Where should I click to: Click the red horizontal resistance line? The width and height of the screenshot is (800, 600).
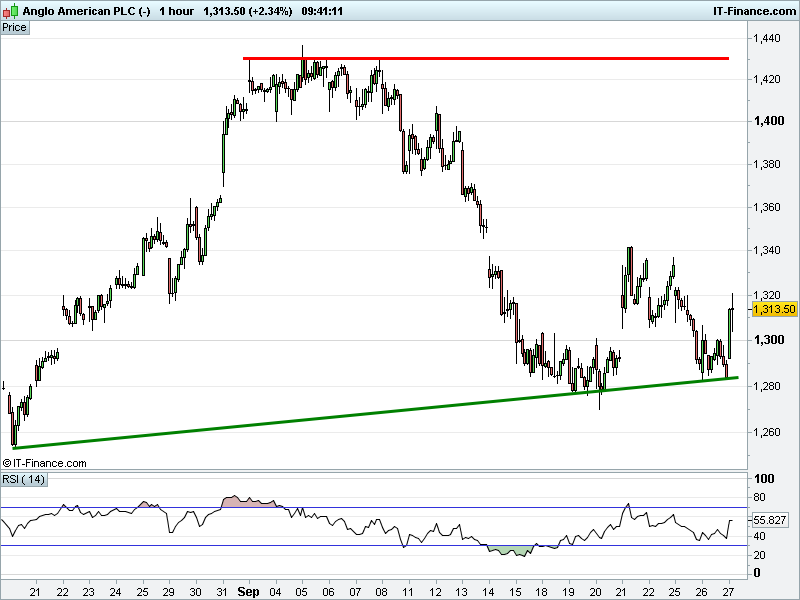pos(486,59)
